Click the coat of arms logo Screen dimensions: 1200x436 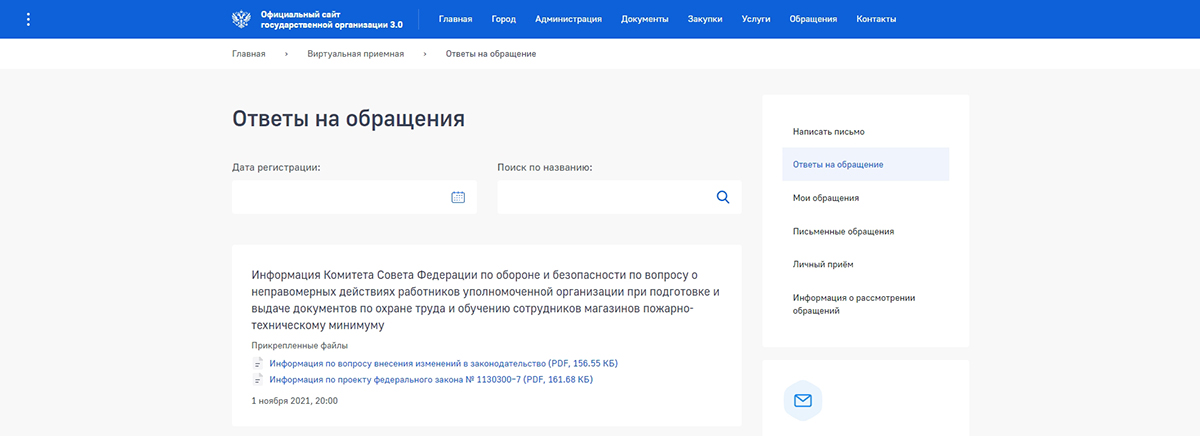tap(241, 19)
